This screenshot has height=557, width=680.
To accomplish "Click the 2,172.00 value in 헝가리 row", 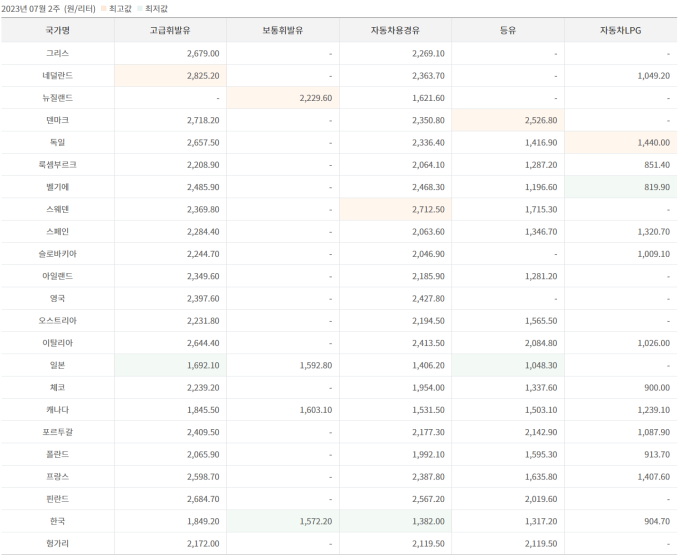I will pos(203,543).
